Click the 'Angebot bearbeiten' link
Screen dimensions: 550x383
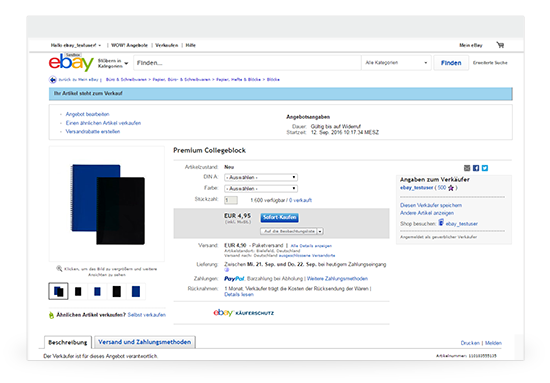click(x=87, y=114)
